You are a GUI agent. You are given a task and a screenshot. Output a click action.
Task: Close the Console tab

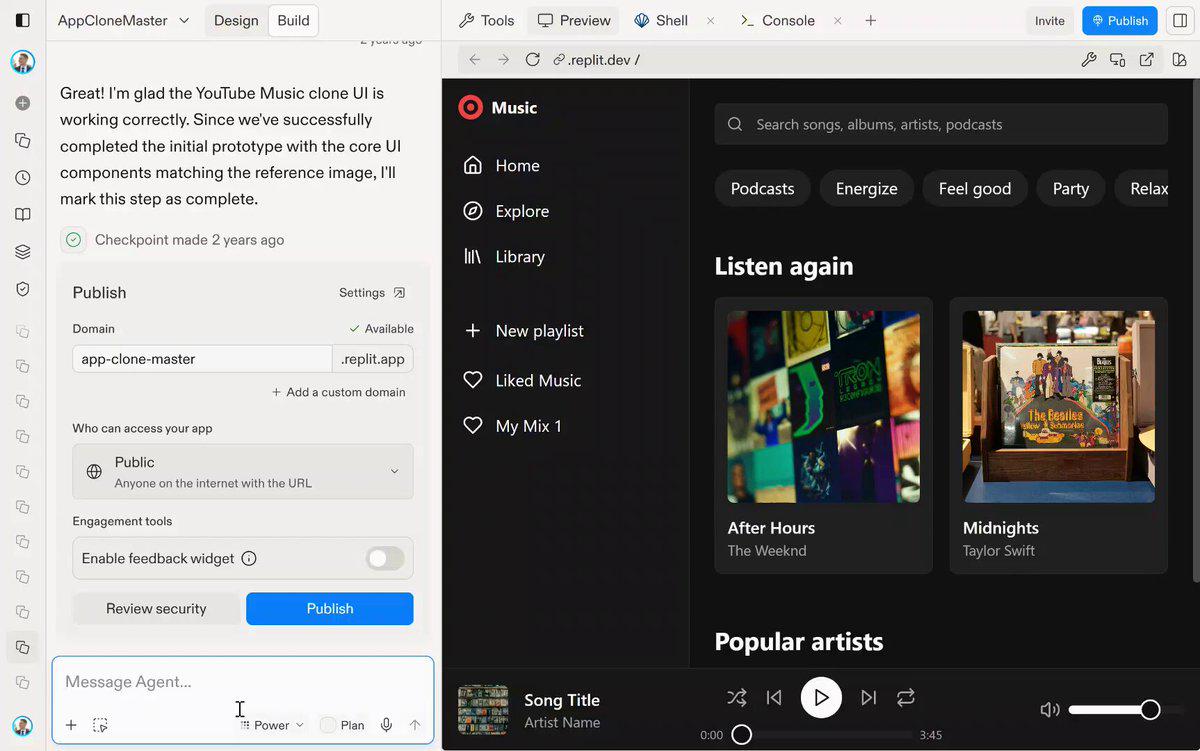(837, 20)
